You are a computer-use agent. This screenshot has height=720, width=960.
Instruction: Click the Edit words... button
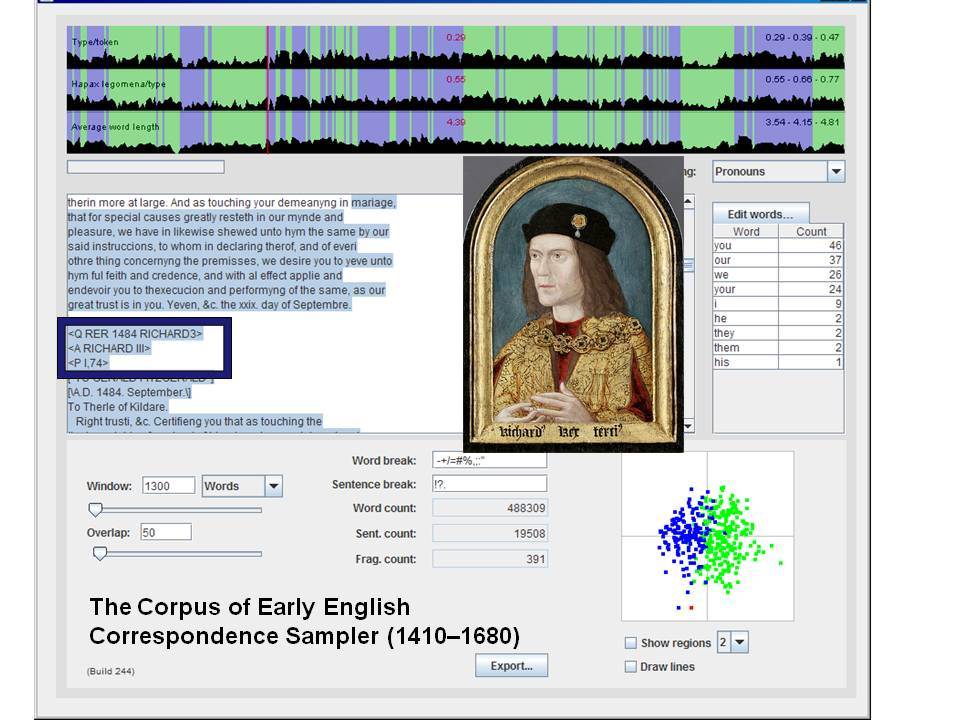[x=760, y=214]
